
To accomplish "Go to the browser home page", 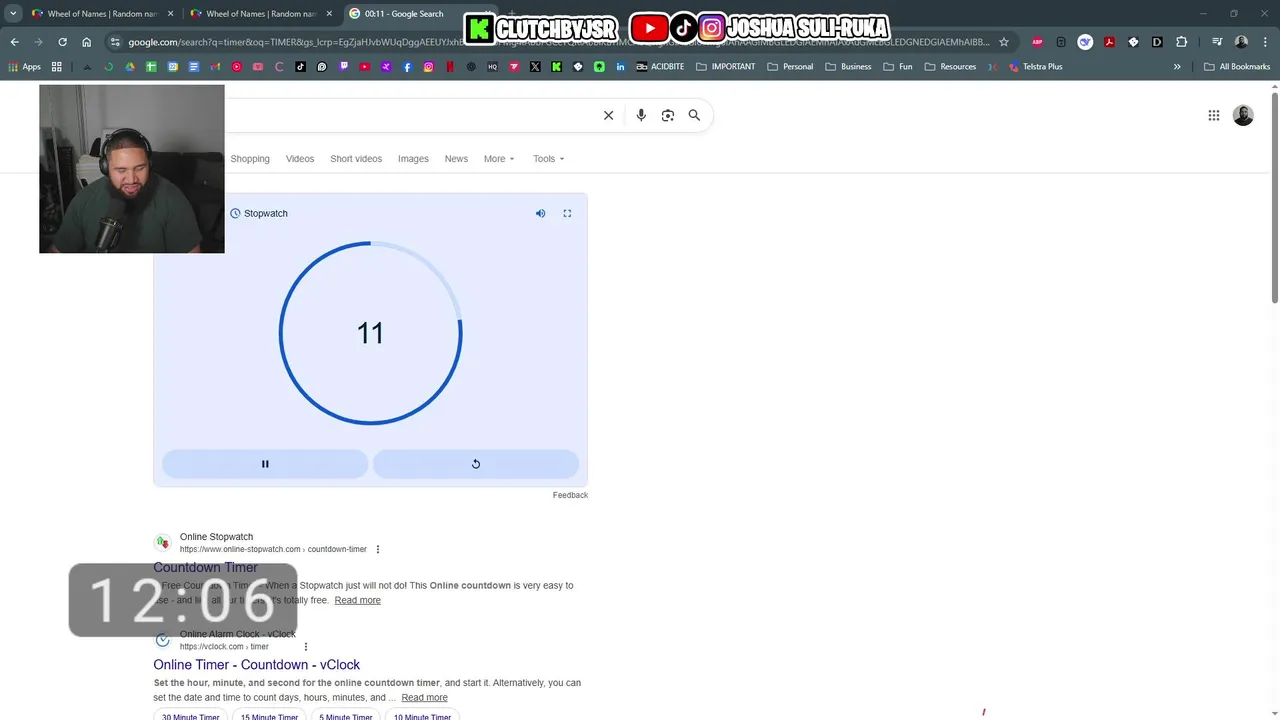I will point(87,42).
